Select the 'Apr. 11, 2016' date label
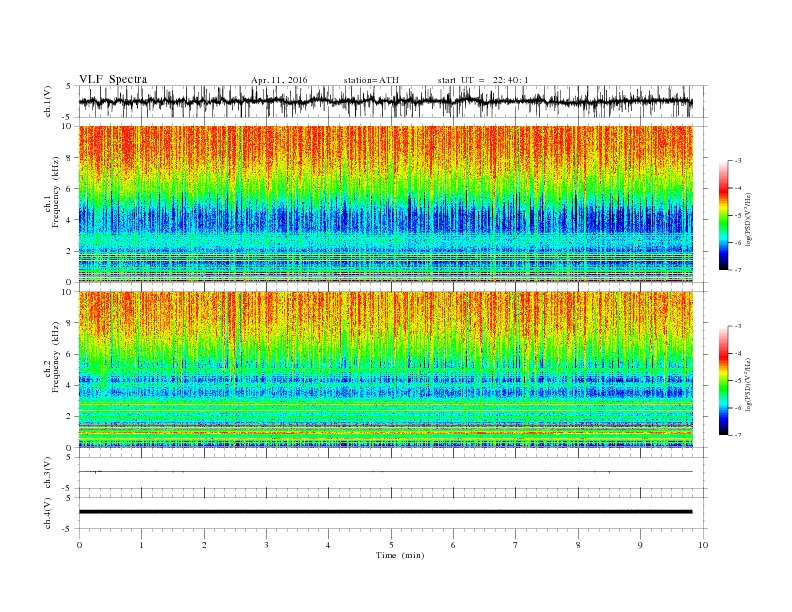The image size is (792, 612). point(279,80)
